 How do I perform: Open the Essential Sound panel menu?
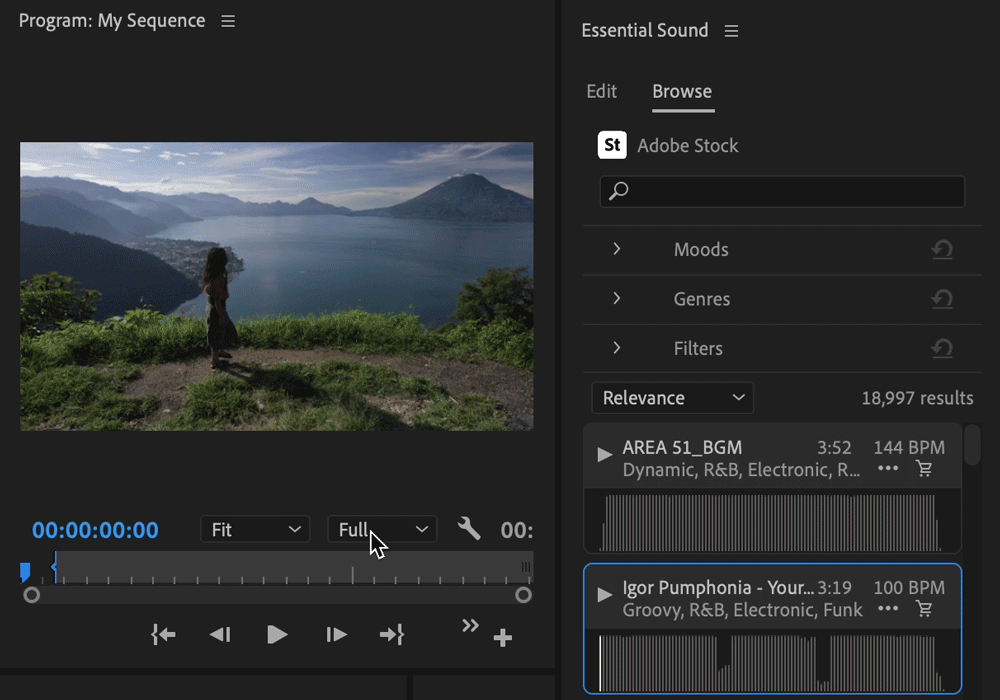coord(731,31)
